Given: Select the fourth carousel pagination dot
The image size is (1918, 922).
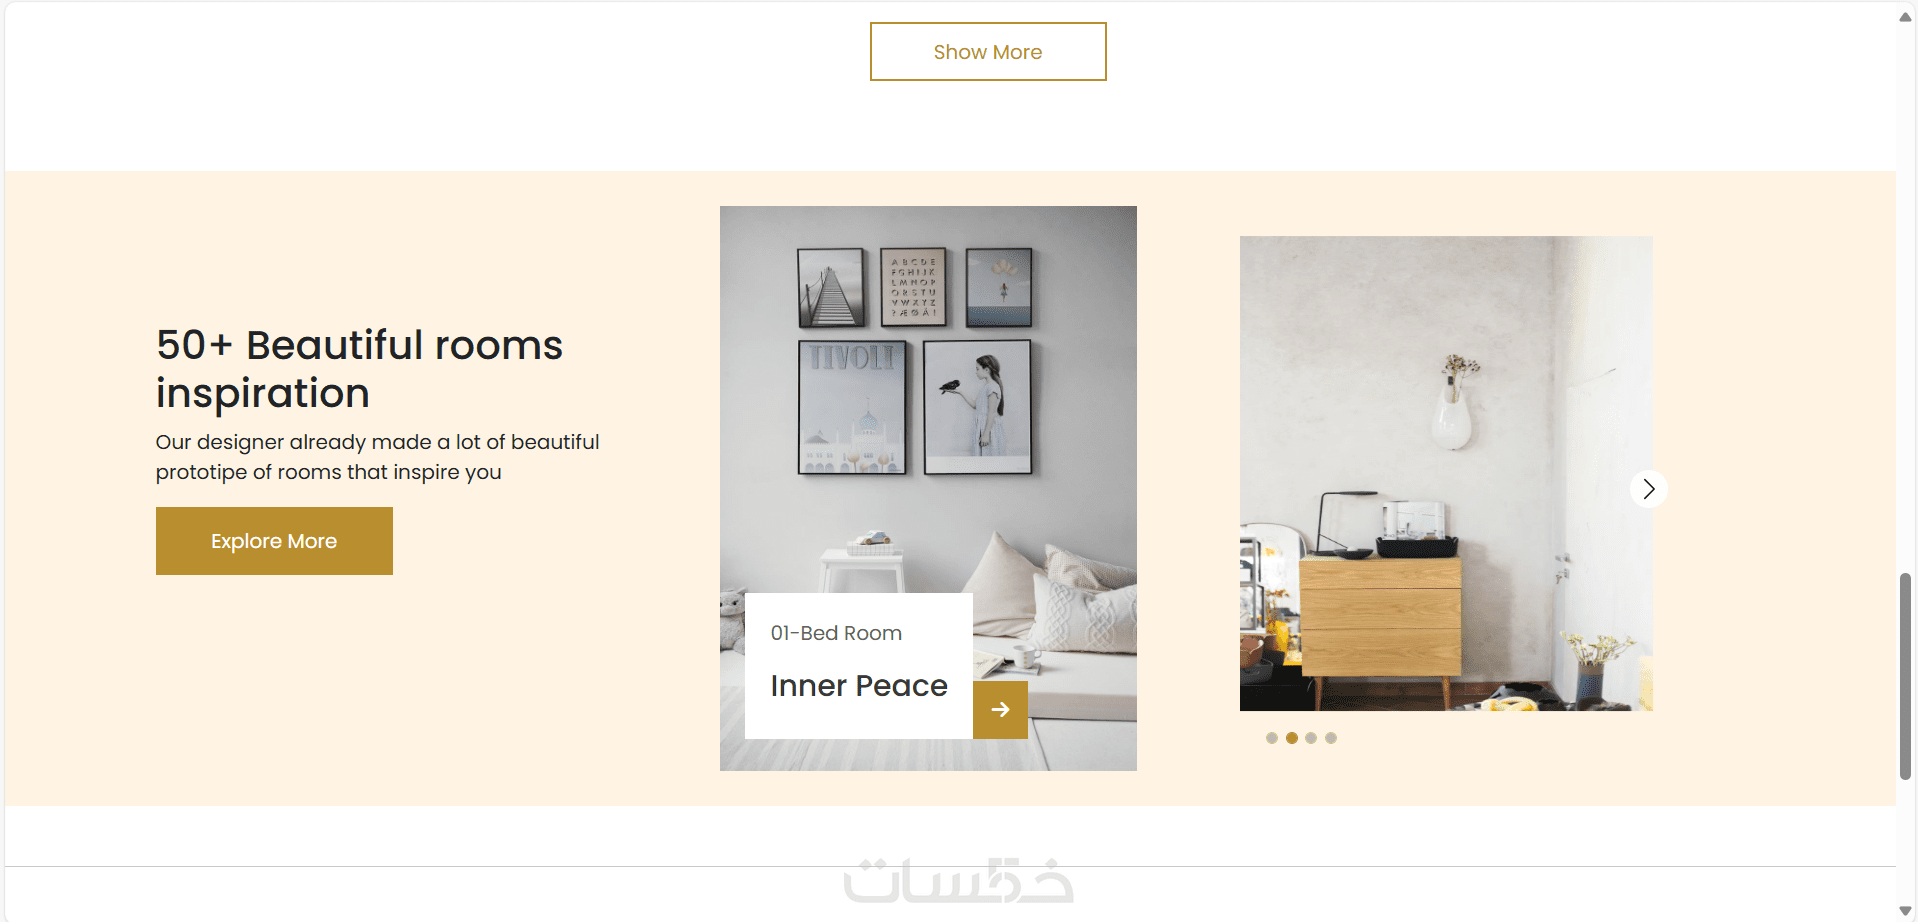Looking at the screenshot, I should (1331, 738).
